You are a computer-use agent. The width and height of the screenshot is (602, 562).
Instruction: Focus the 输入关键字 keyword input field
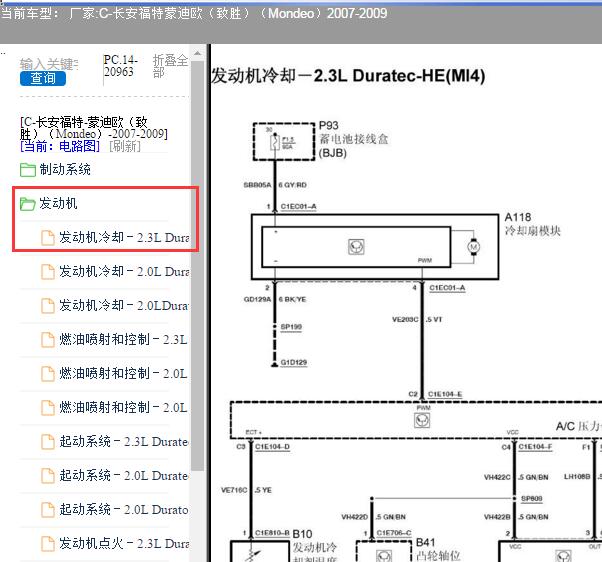(49, 64)
